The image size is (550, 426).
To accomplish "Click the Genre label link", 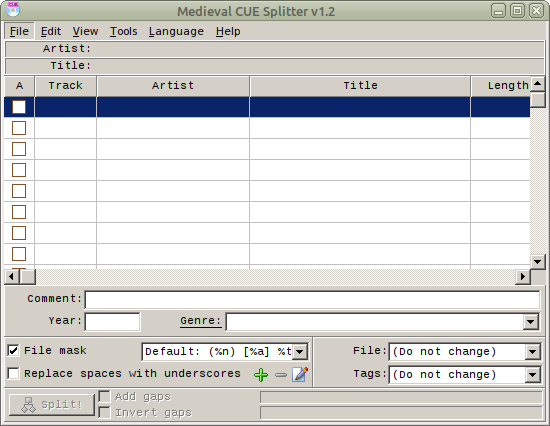I will 200,321.
